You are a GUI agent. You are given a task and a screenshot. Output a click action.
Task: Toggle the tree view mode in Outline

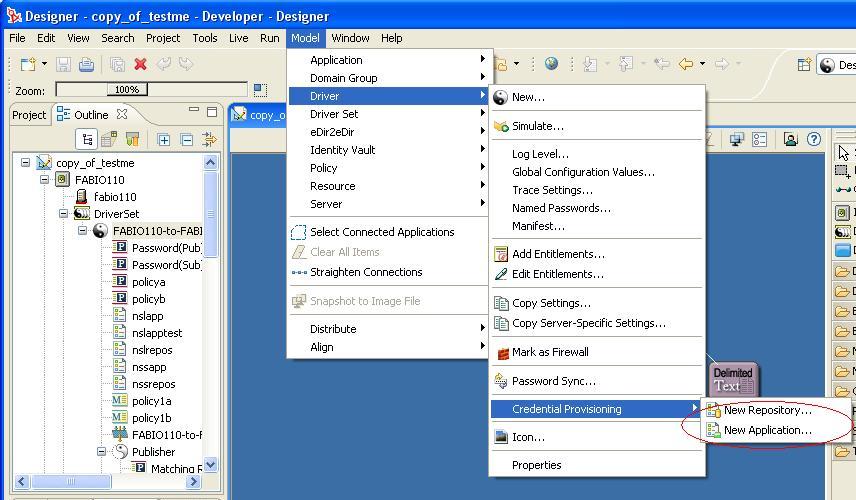(88, 139)
